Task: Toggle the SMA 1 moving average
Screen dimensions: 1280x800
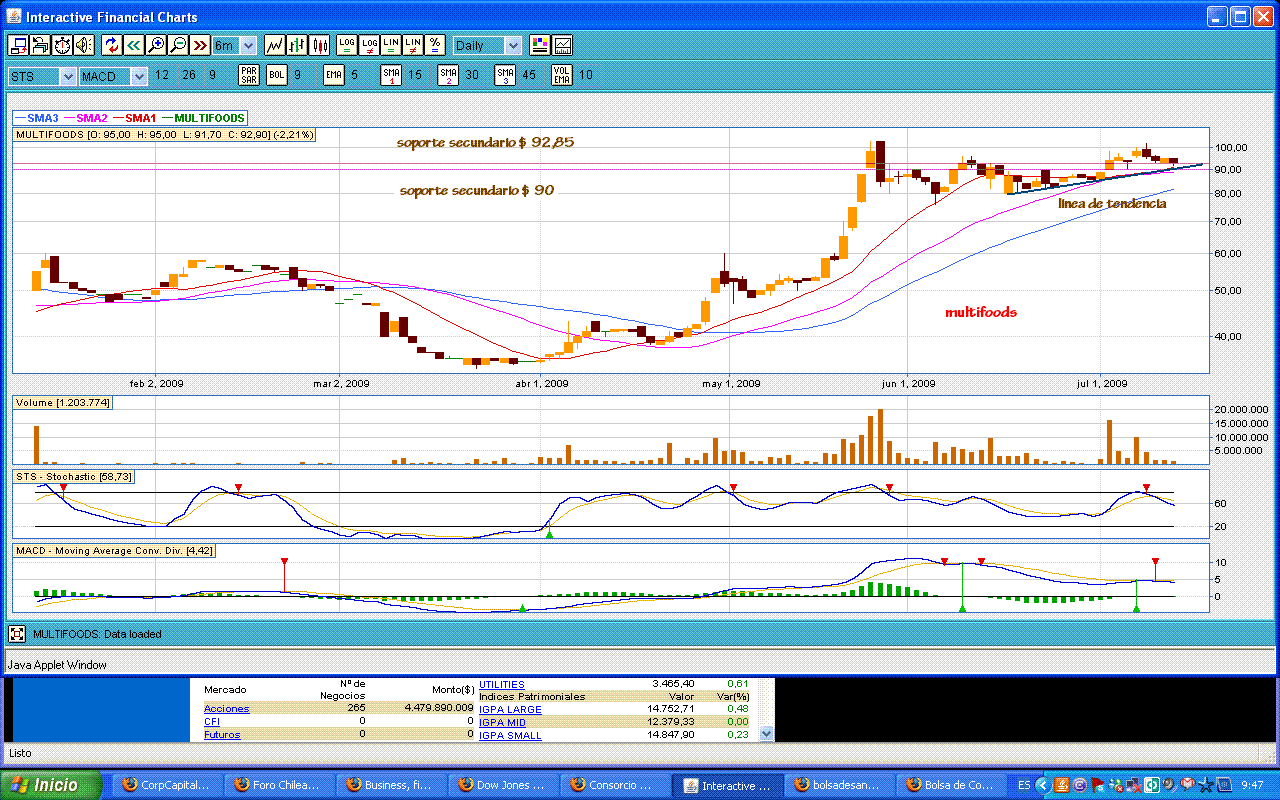Action: [391, 75]
